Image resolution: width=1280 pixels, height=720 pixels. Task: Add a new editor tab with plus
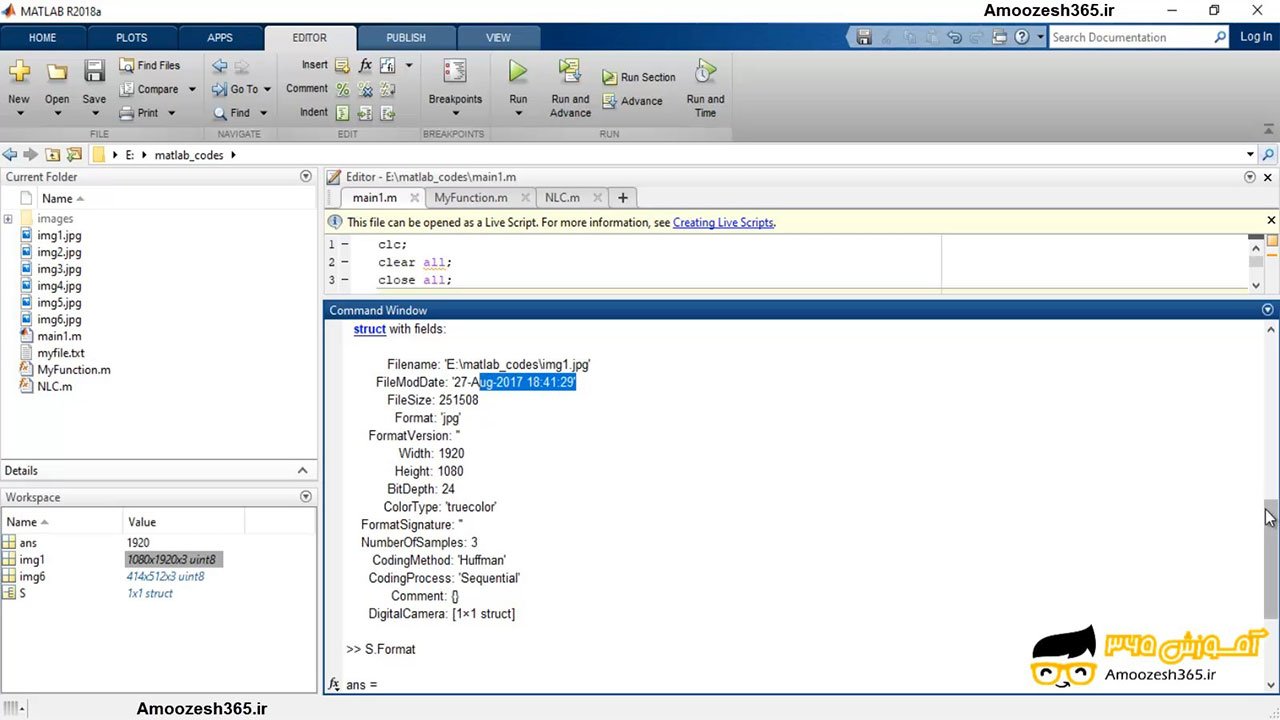pyautogui.click(x=622, y=198)
